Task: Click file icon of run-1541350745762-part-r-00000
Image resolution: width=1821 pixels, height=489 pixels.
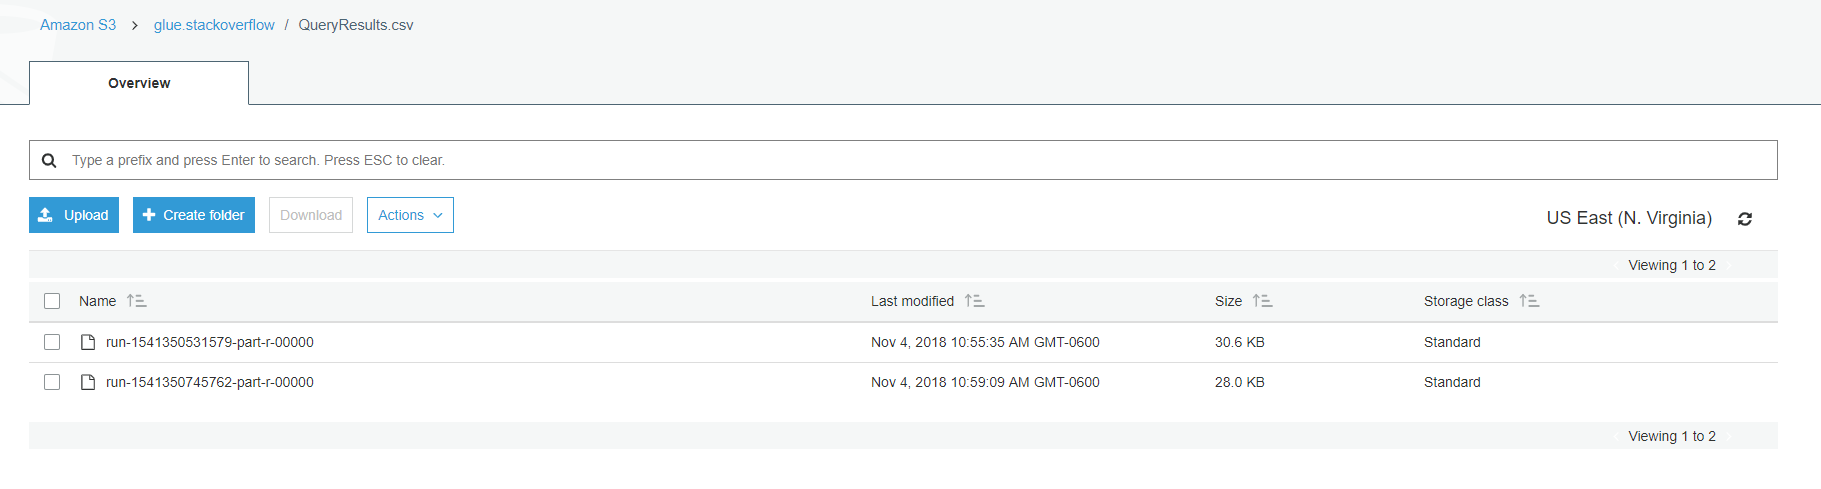Action: (x=88, y=382)
